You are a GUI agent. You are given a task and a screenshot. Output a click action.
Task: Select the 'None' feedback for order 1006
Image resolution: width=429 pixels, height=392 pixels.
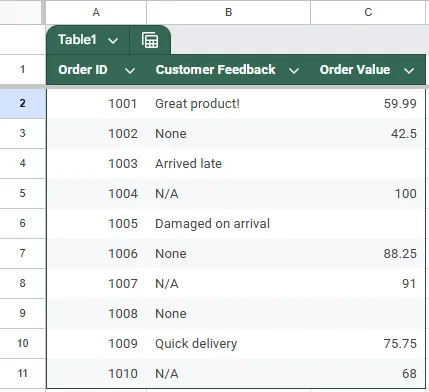[228, 254]
